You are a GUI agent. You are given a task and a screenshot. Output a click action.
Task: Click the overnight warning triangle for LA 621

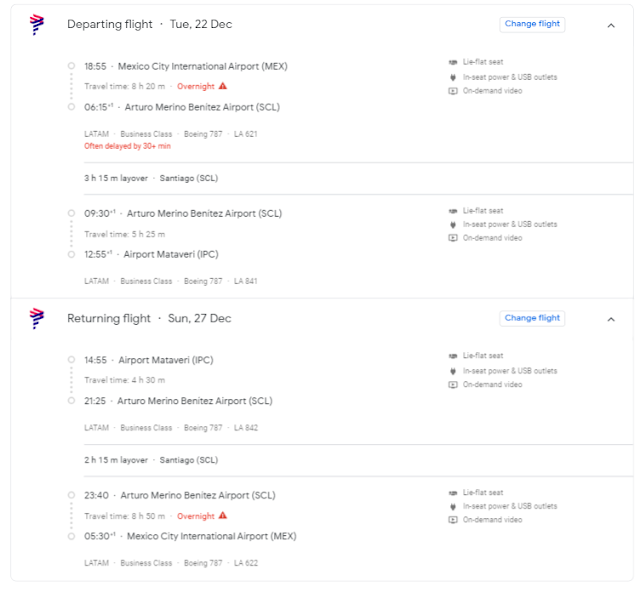coord(222,86)
